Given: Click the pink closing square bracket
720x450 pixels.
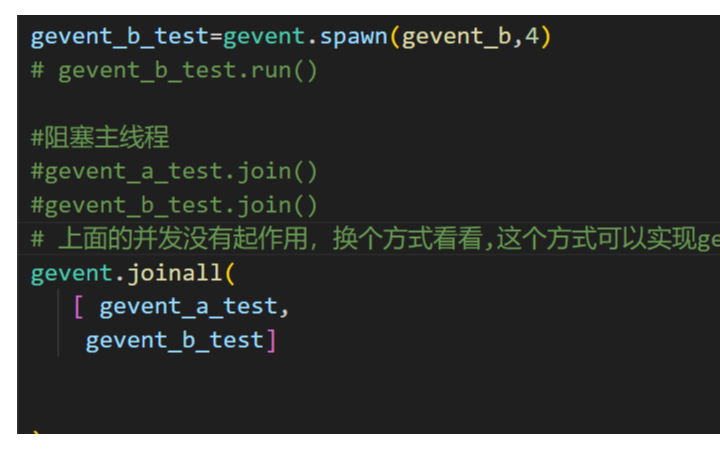Looking at the screenshot, I should [271, 341].
